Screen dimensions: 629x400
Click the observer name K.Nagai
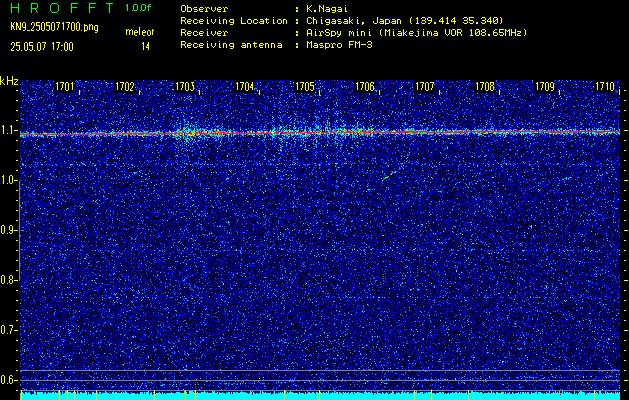pyautogui.click(x=325, y=9)
